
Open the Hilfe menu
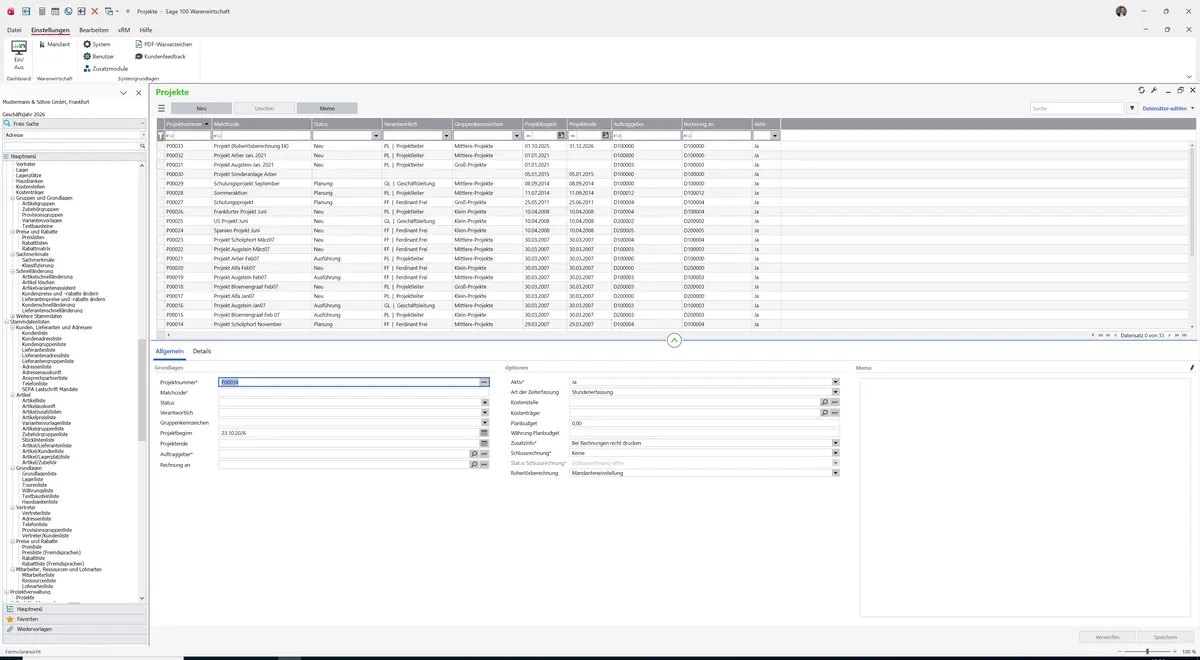pyautogui.click(x=145, y=30)
